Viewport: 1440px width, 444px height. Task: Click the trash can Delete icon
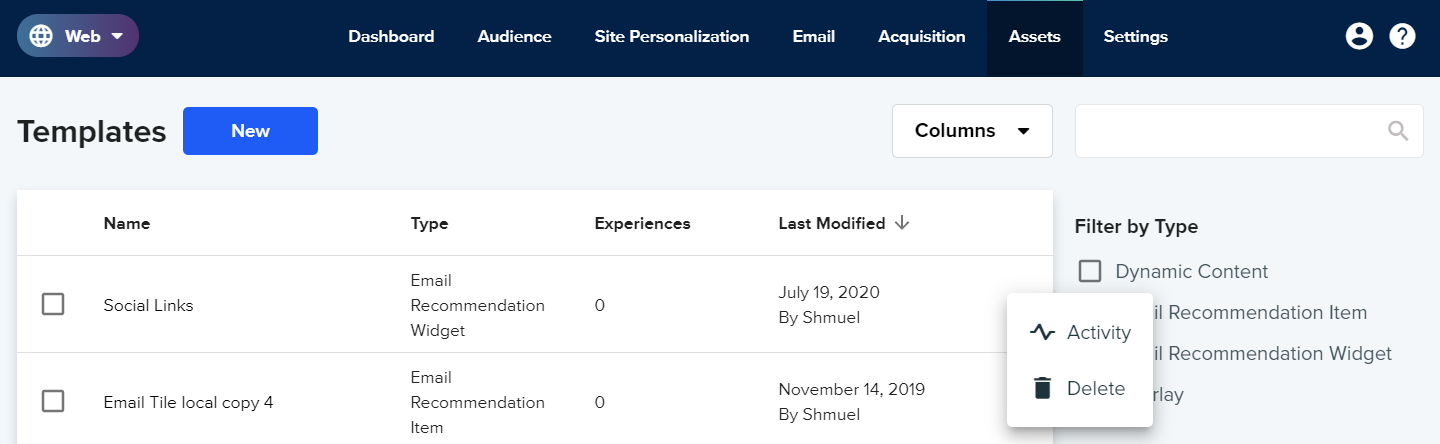point(1042,388)
